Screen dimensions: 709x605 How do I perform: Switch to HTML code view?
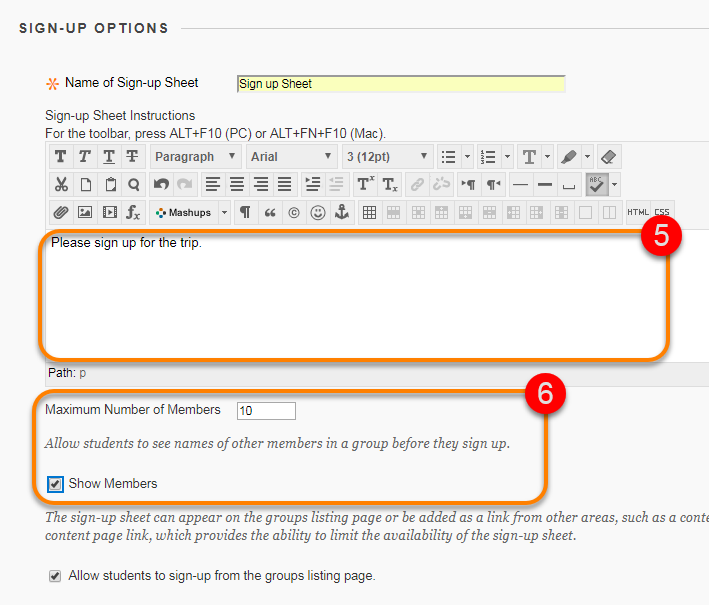tap(638, 213)
